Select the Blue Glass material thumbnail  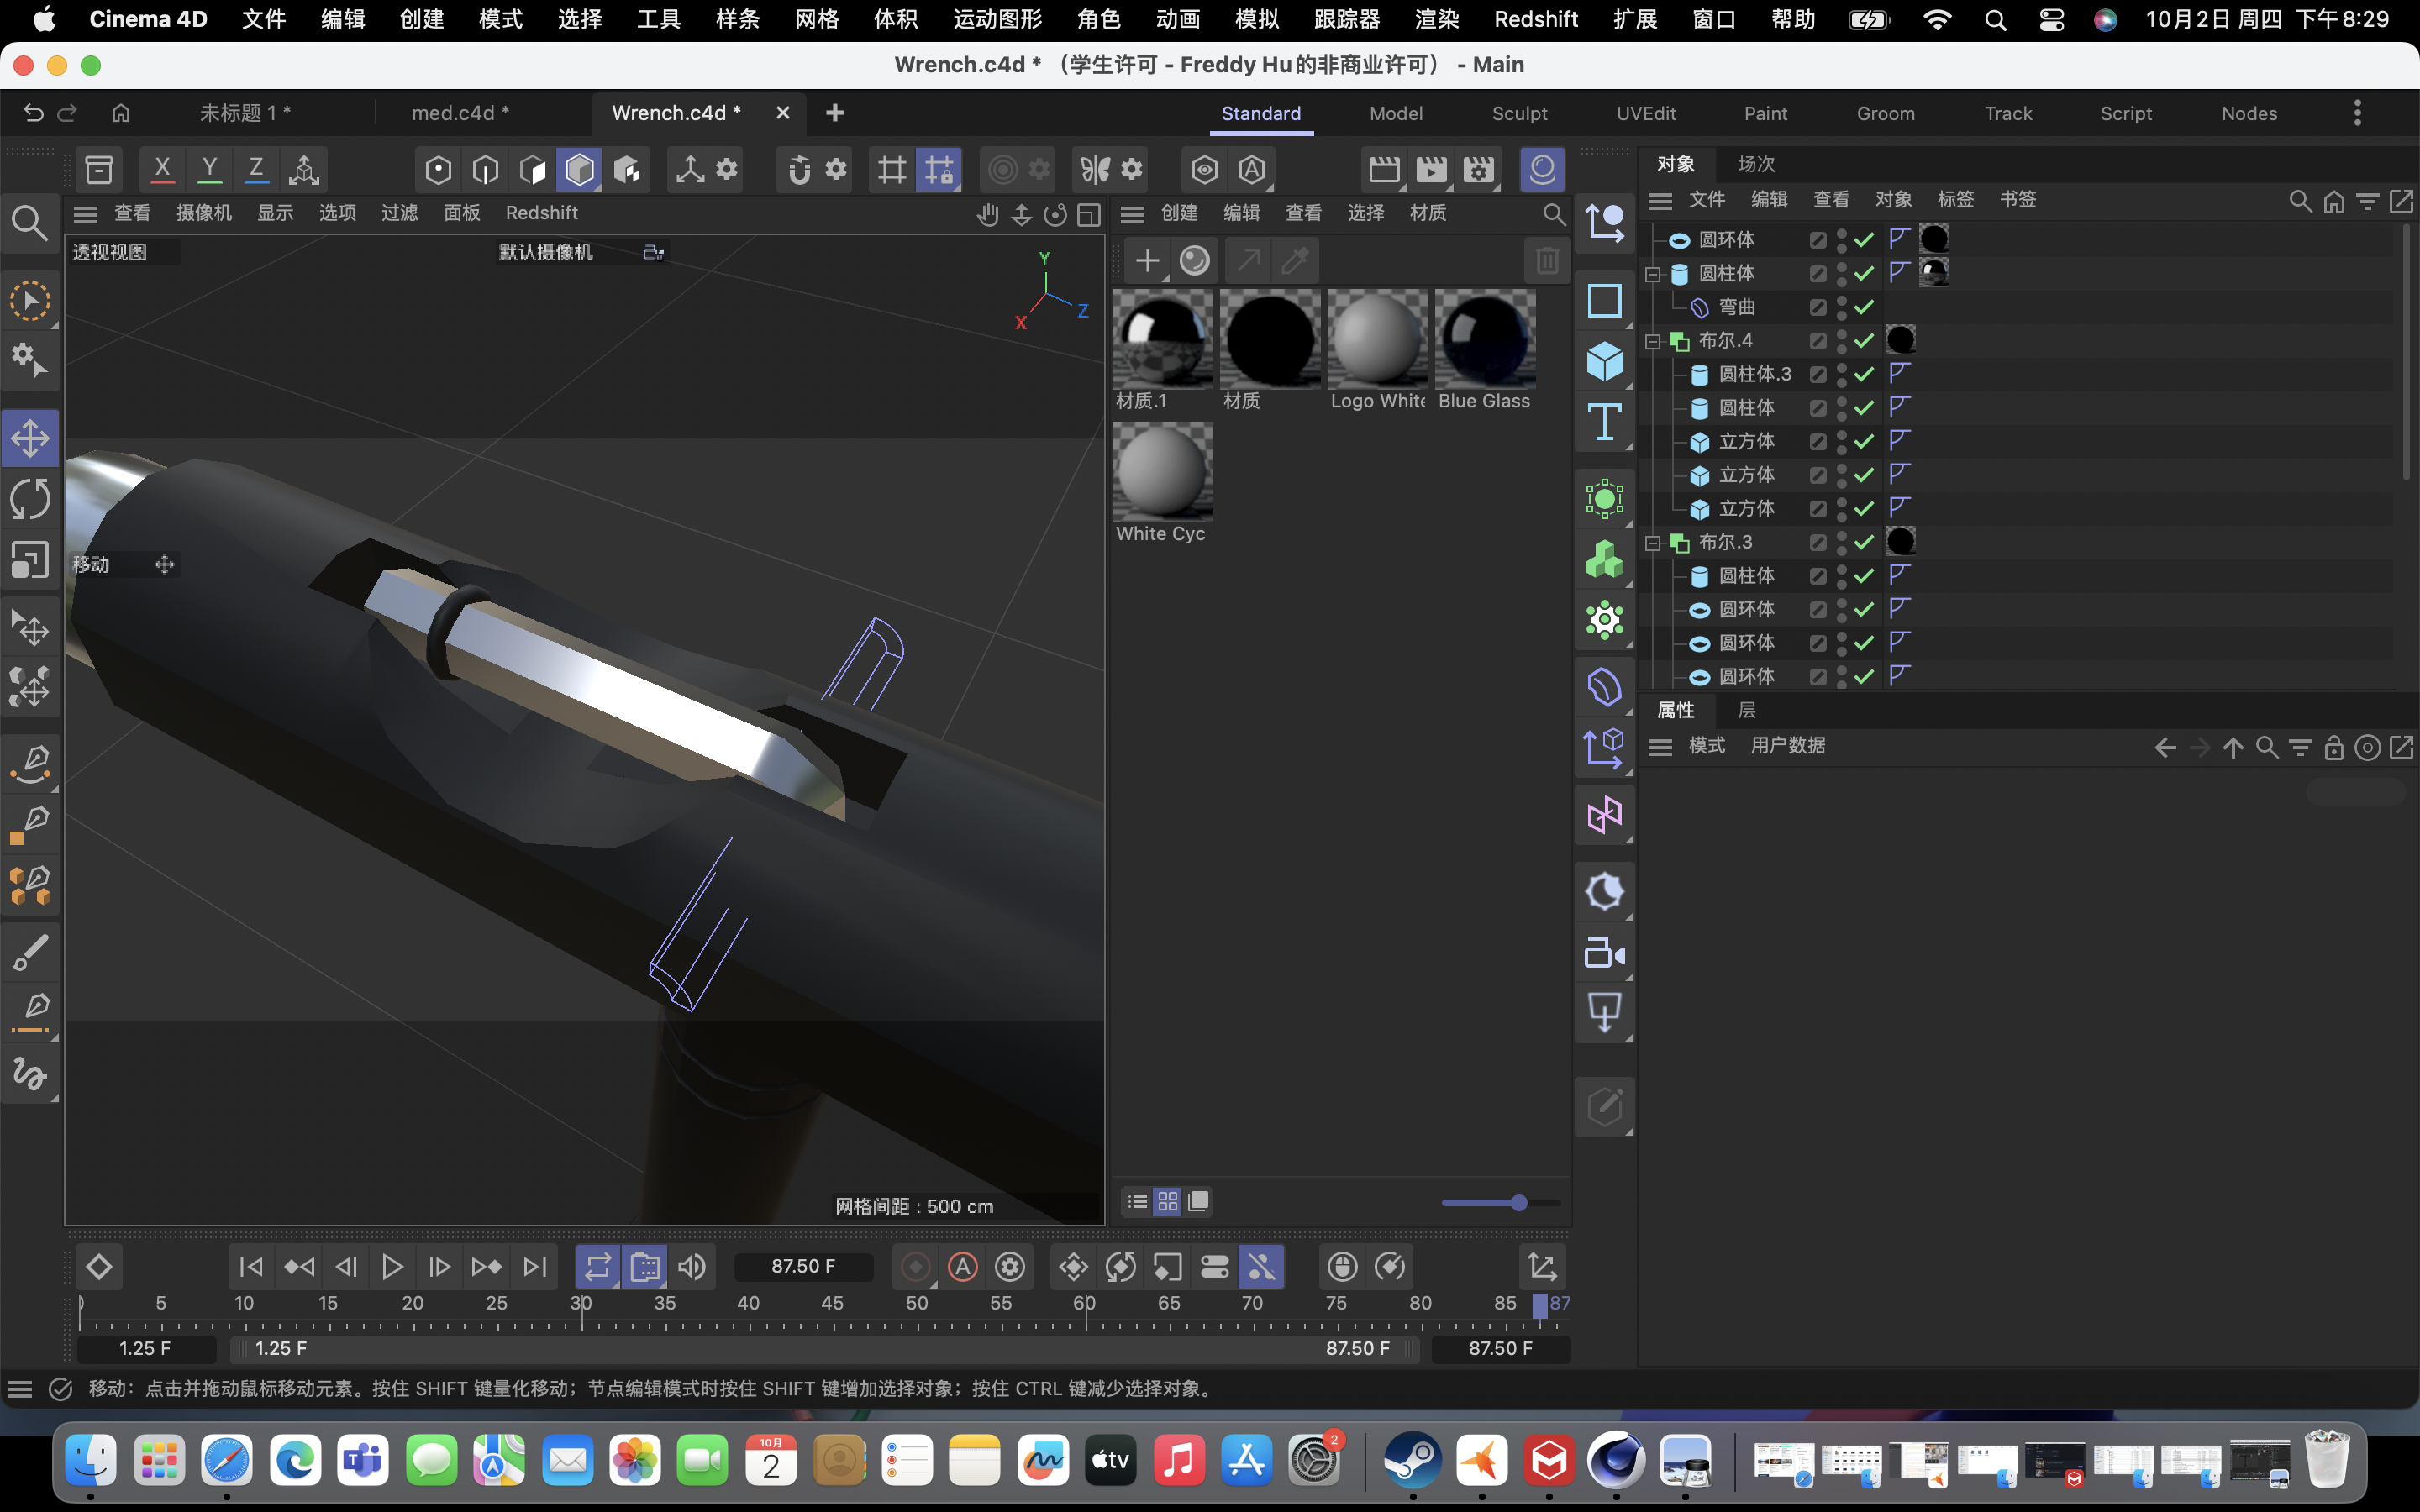tap(1484, 340)
